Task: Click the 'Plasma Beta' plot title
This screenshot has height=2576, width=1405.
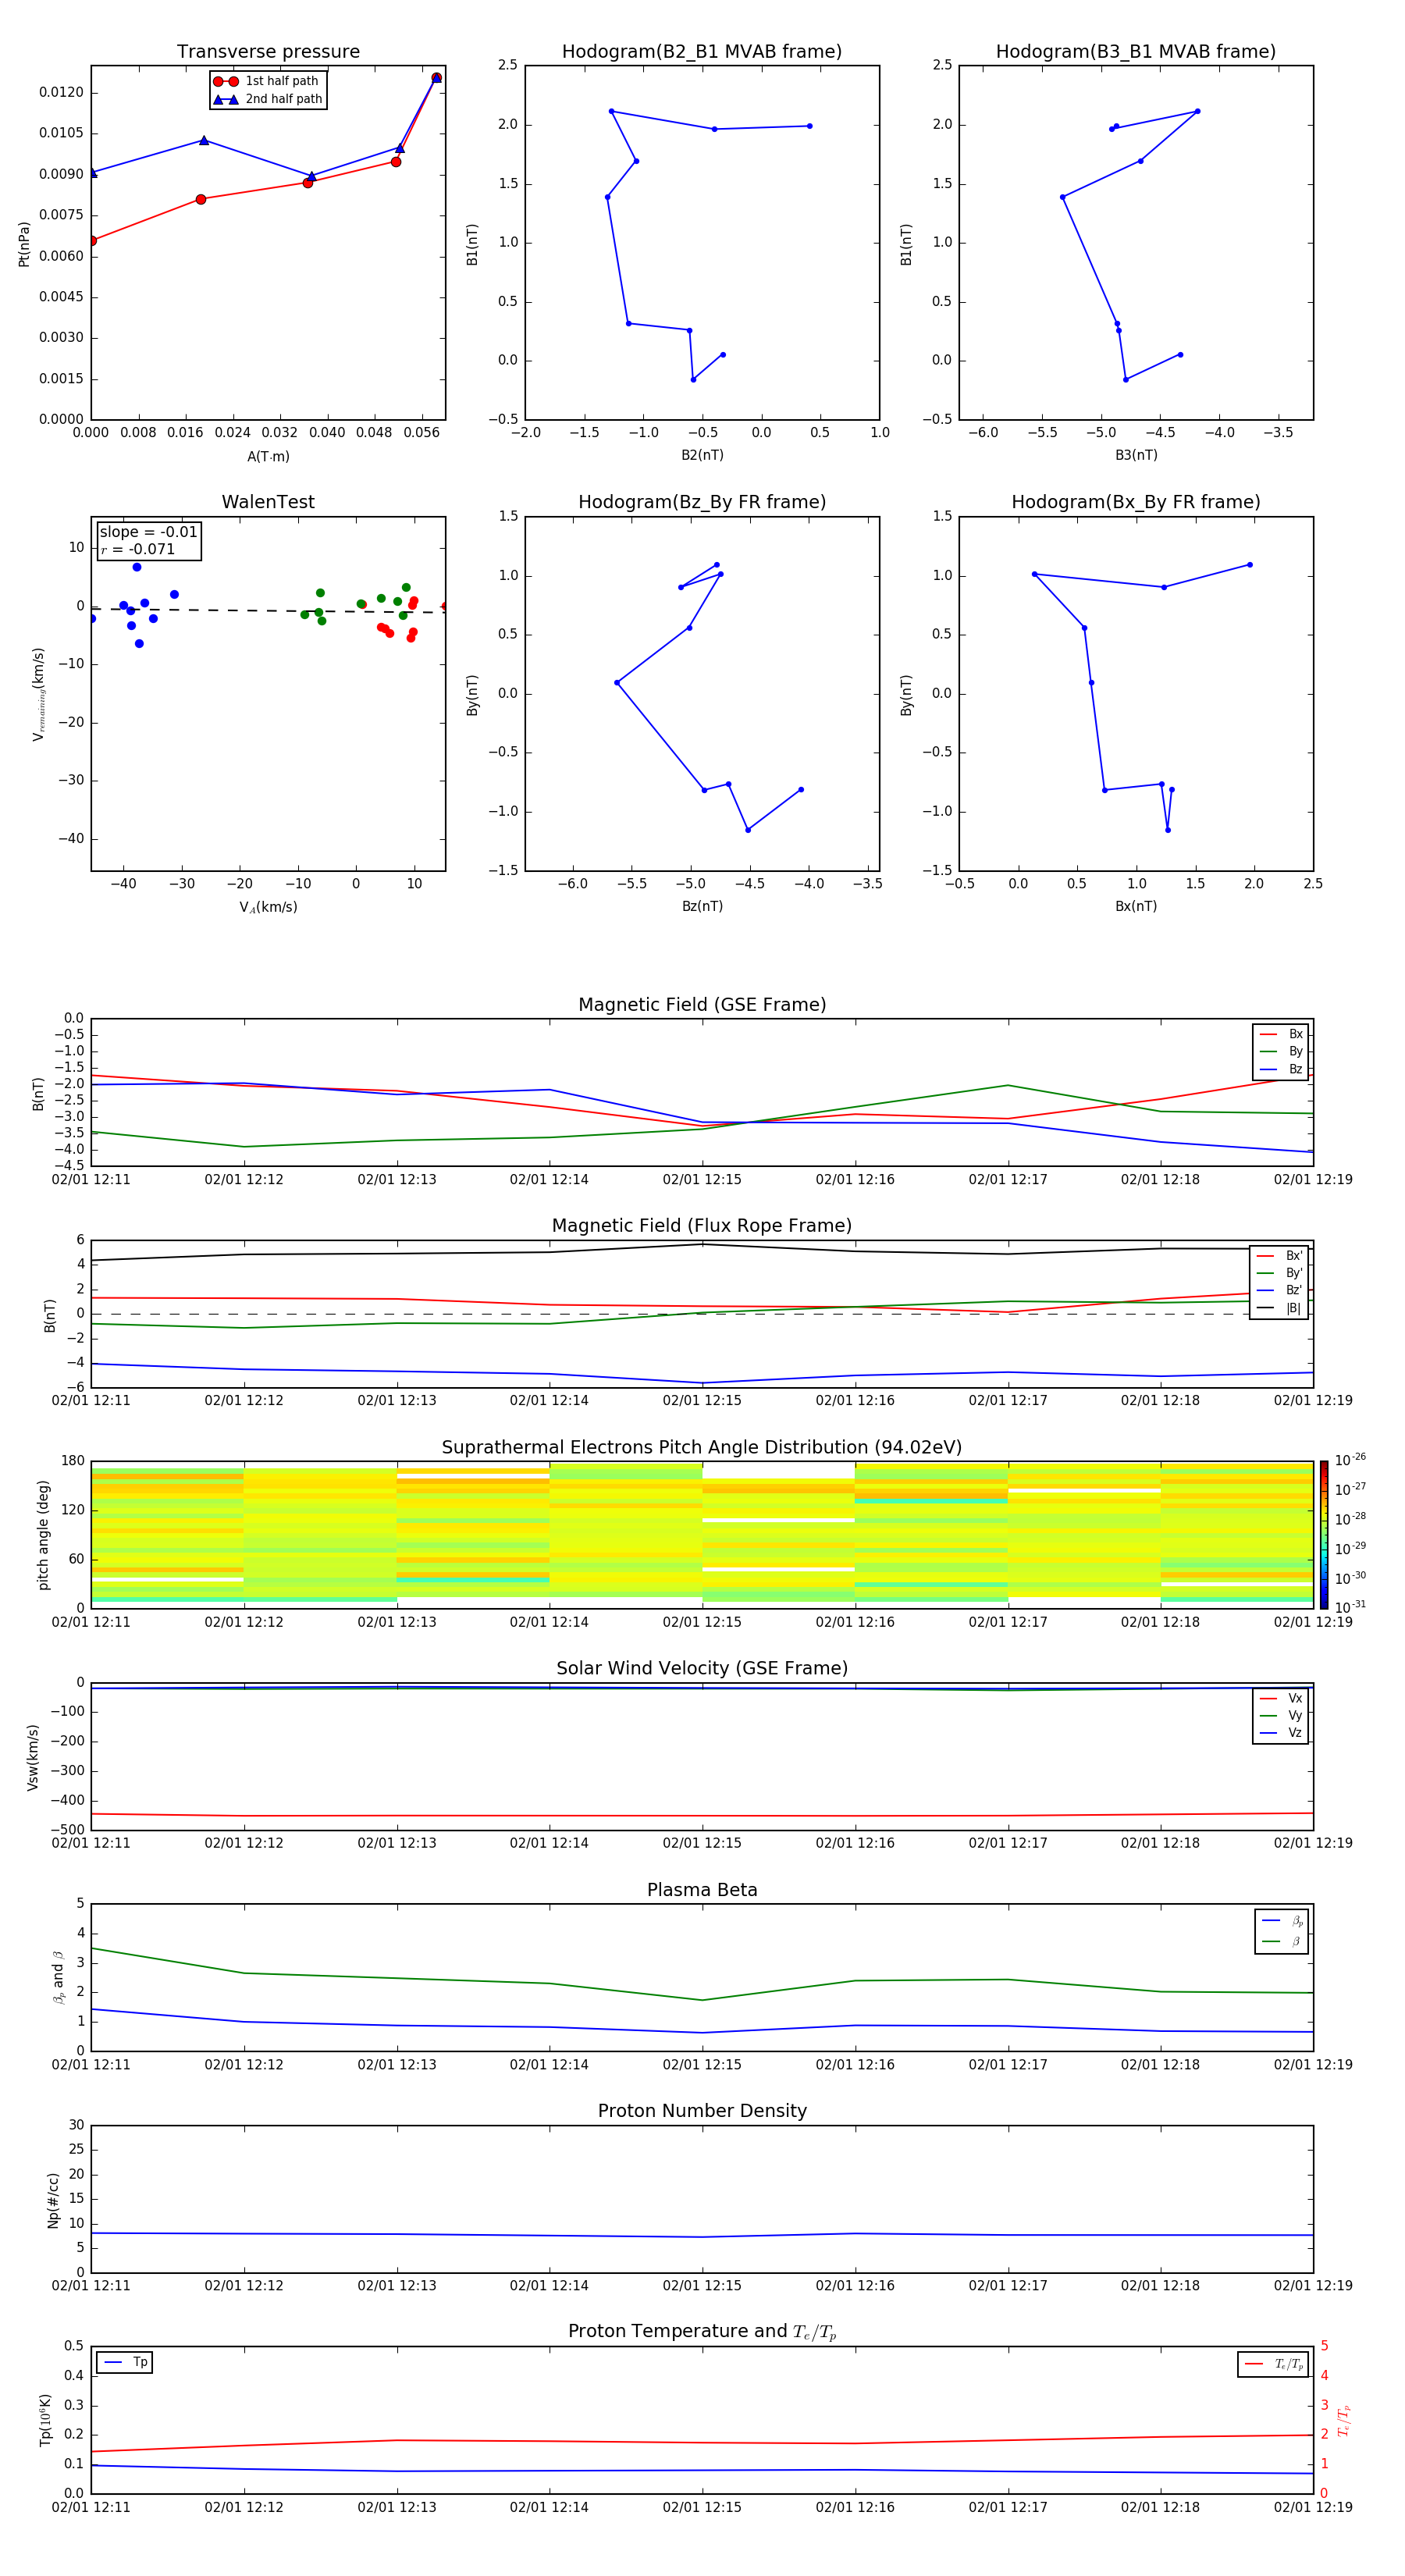Action: point(702,1890)
